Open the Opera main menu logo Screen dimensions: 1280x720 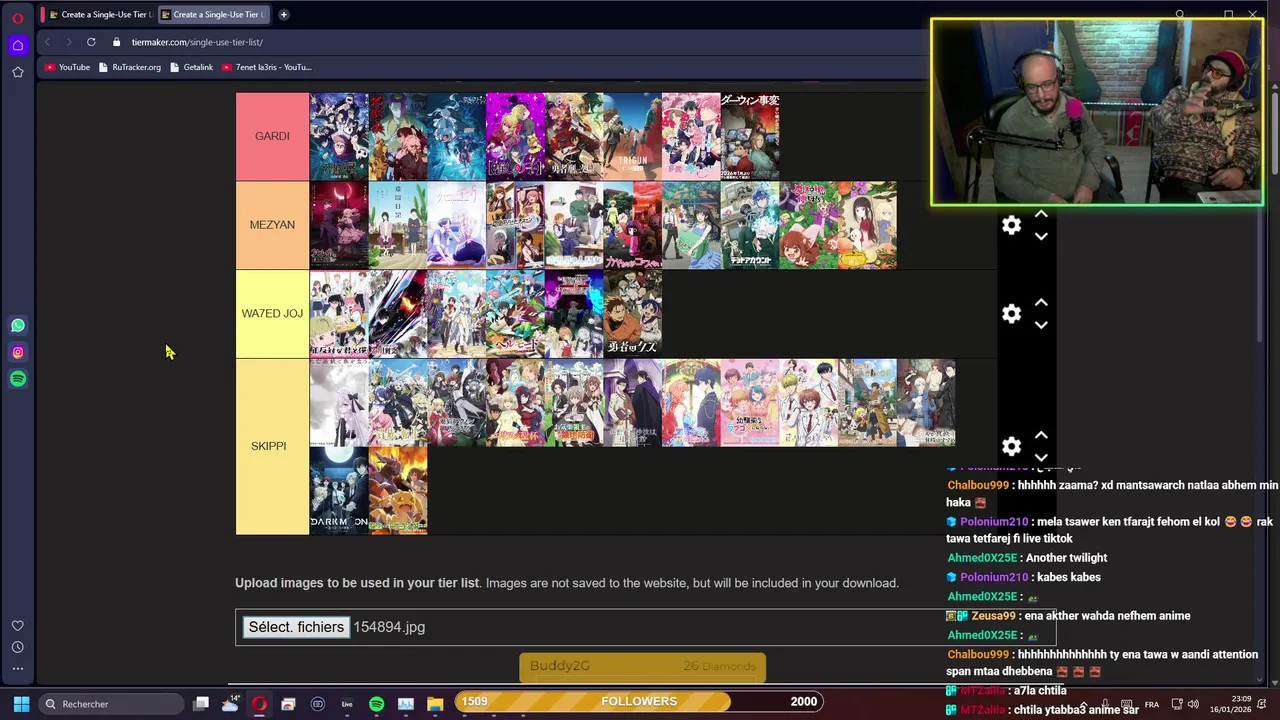[x=18, y=17]
